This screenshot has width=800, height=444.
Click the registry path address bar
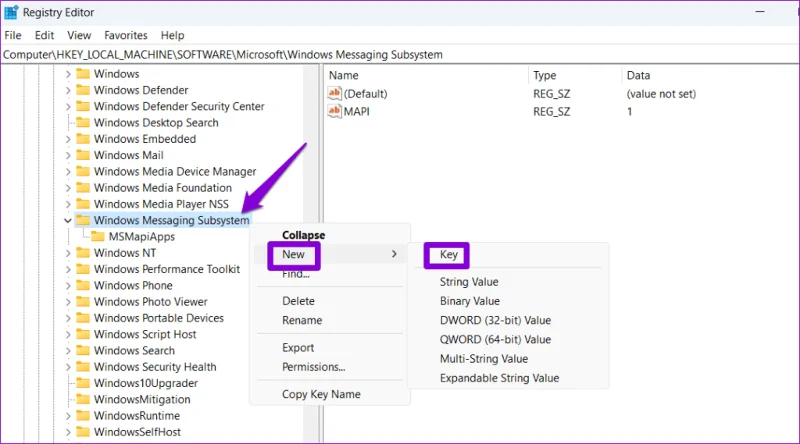tap(400, 55)
